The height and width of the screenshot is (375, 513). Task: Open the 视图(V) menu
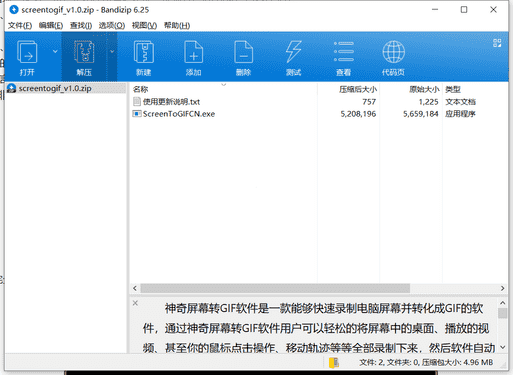[x=144, y=26]
